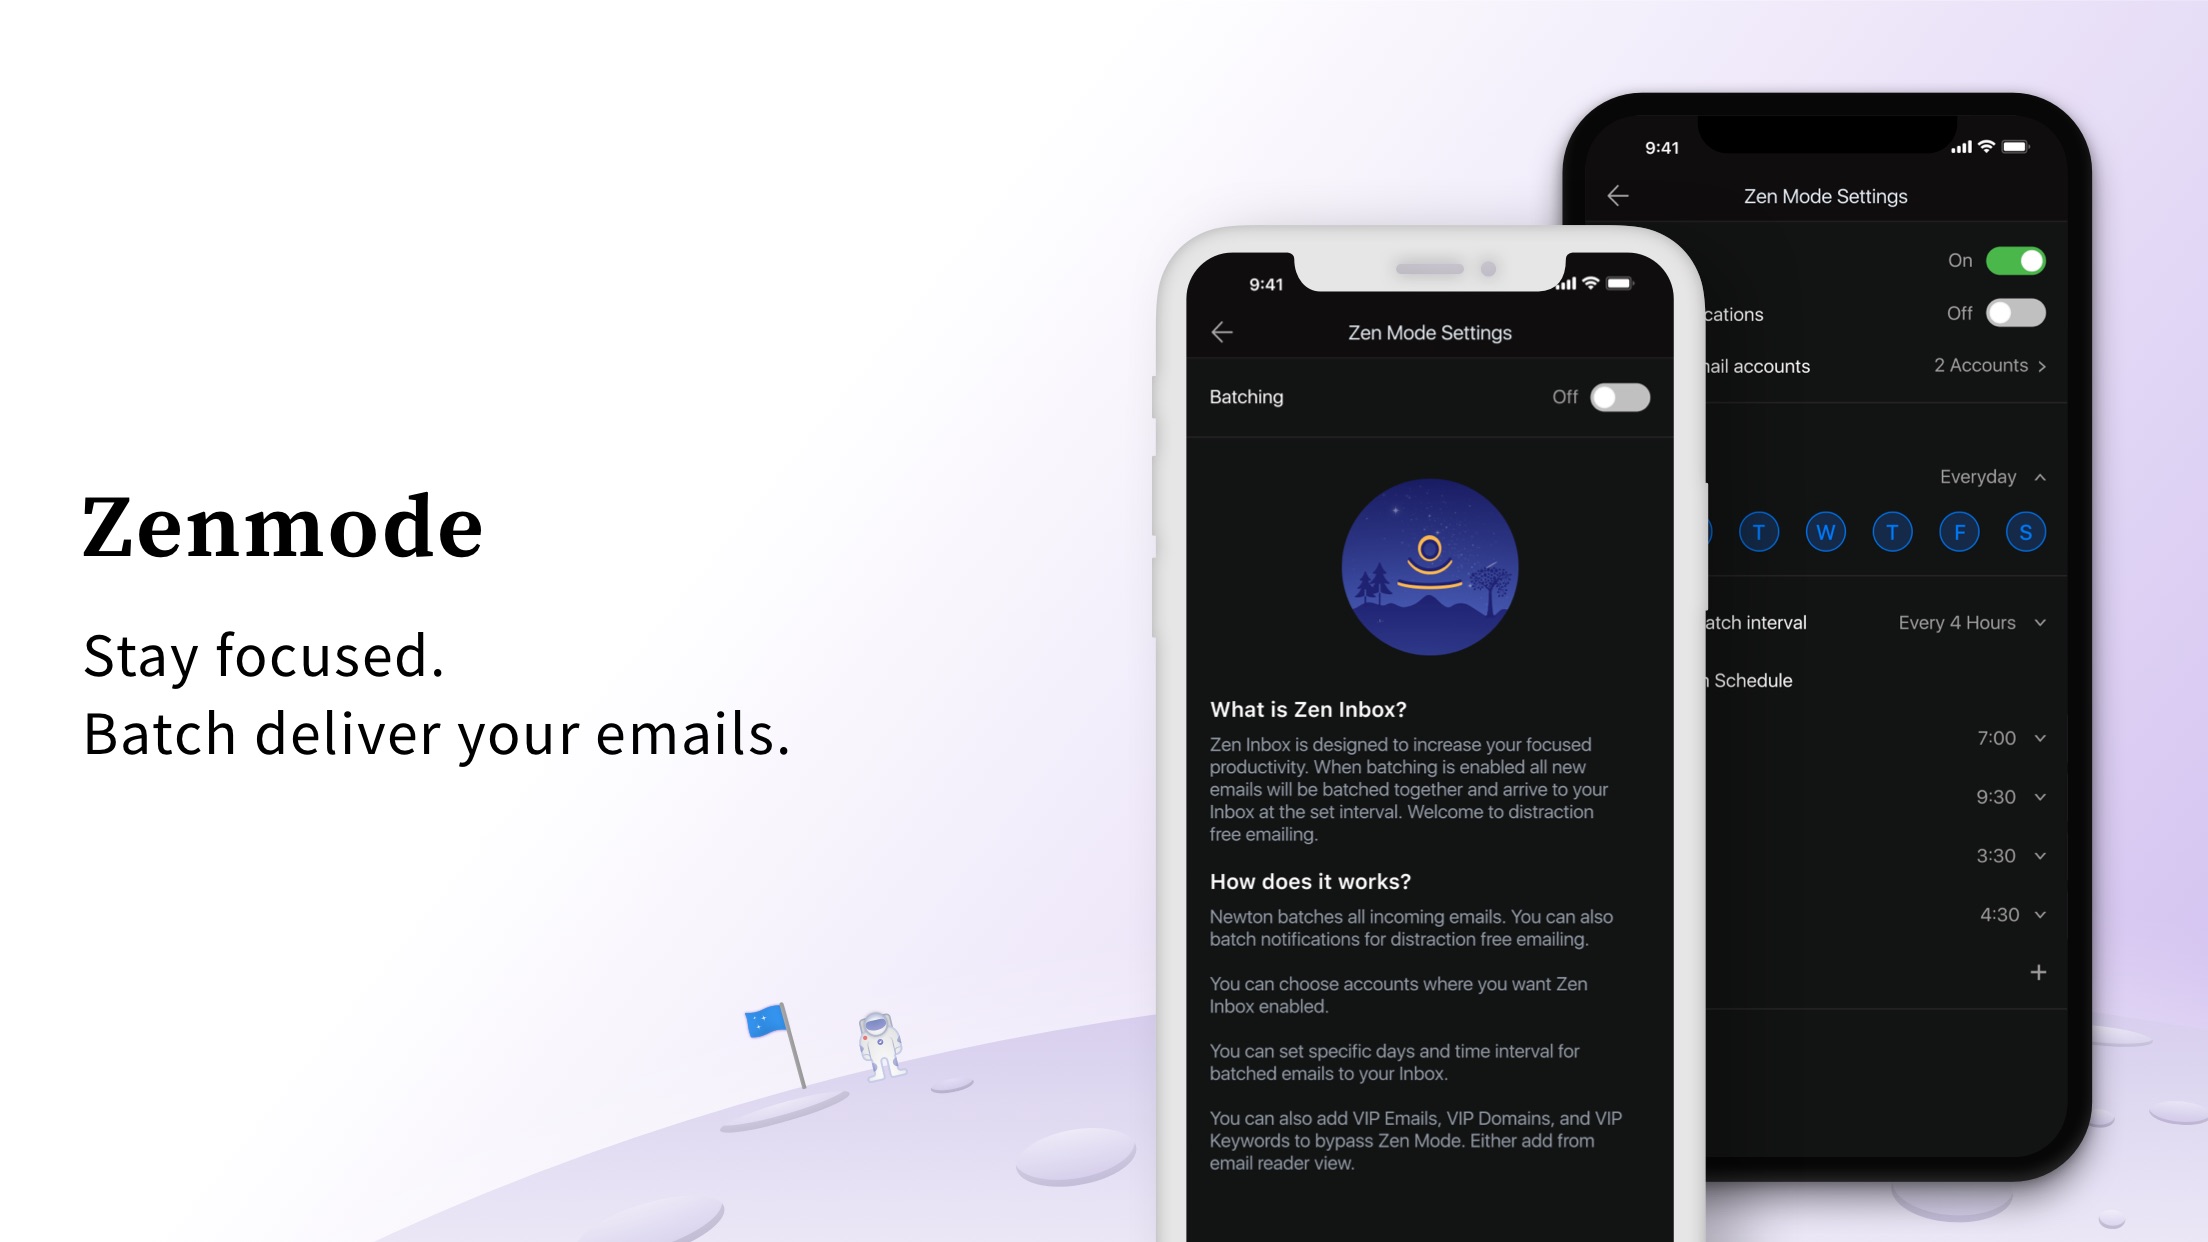Image resolution: width=2208 pixels, height=1242 pixels.
Task: Navigate back to previous screen
Action: (1221, 332)
